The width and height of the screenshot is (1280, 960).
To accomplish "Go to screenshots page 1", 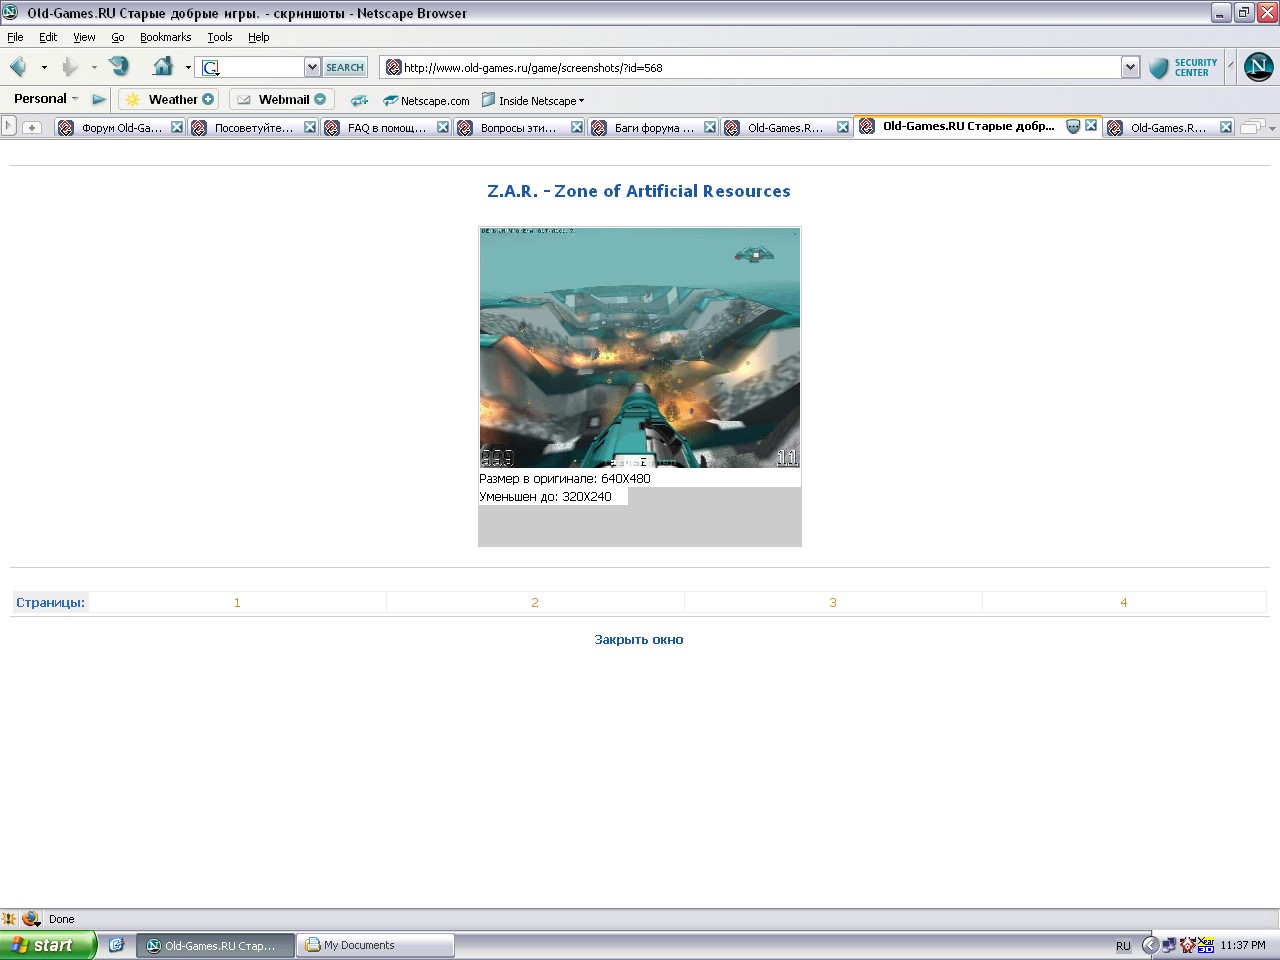I will point(237,602).
